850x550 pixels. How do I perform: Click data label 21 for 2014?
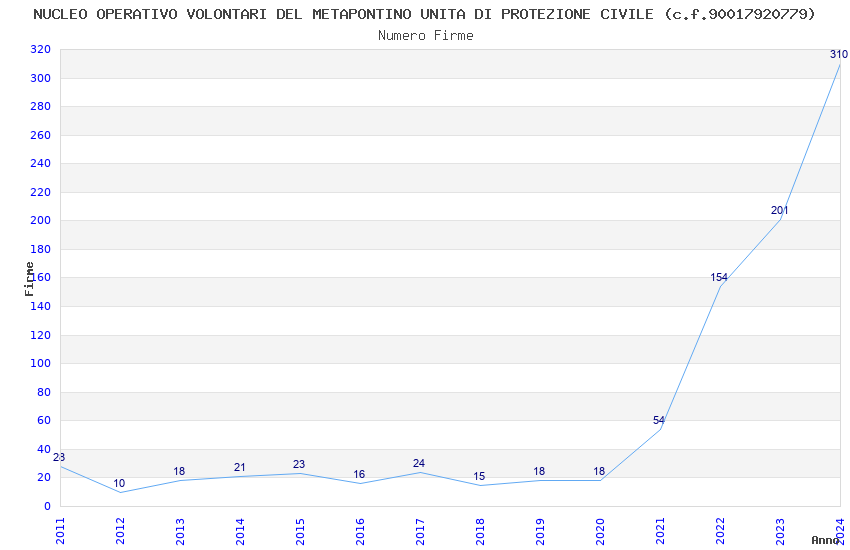pyautogui.click(x=240, y=467)
